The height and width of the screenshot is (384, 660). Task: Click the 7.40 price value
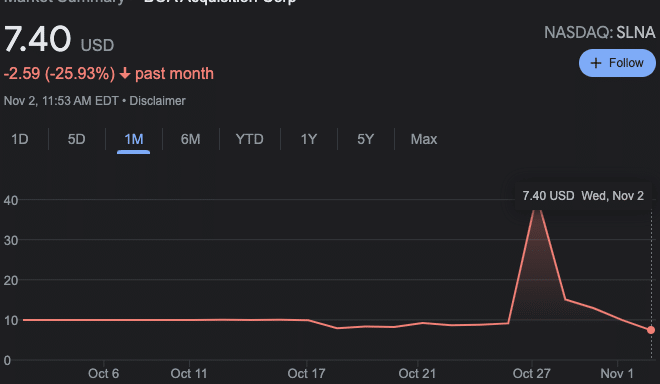[x=37, y=39]
